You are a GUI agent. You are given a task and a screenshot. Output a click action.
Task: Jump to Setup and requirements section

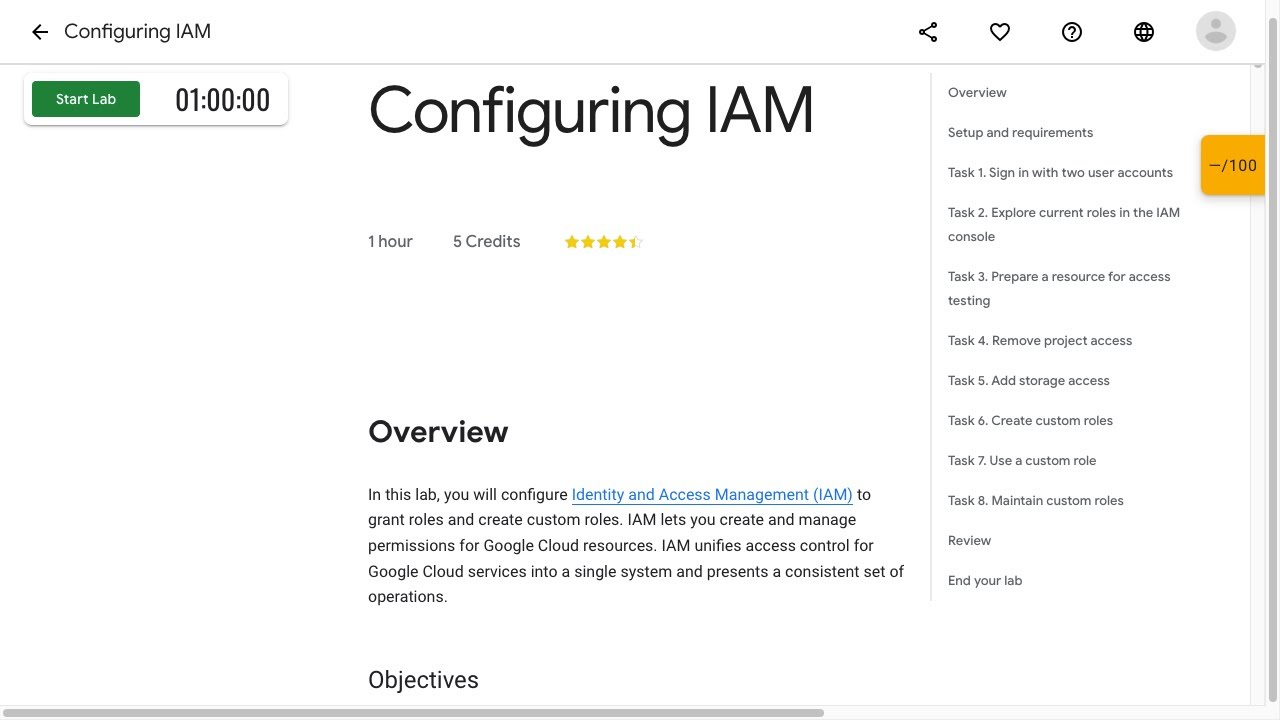(1020, 132)
